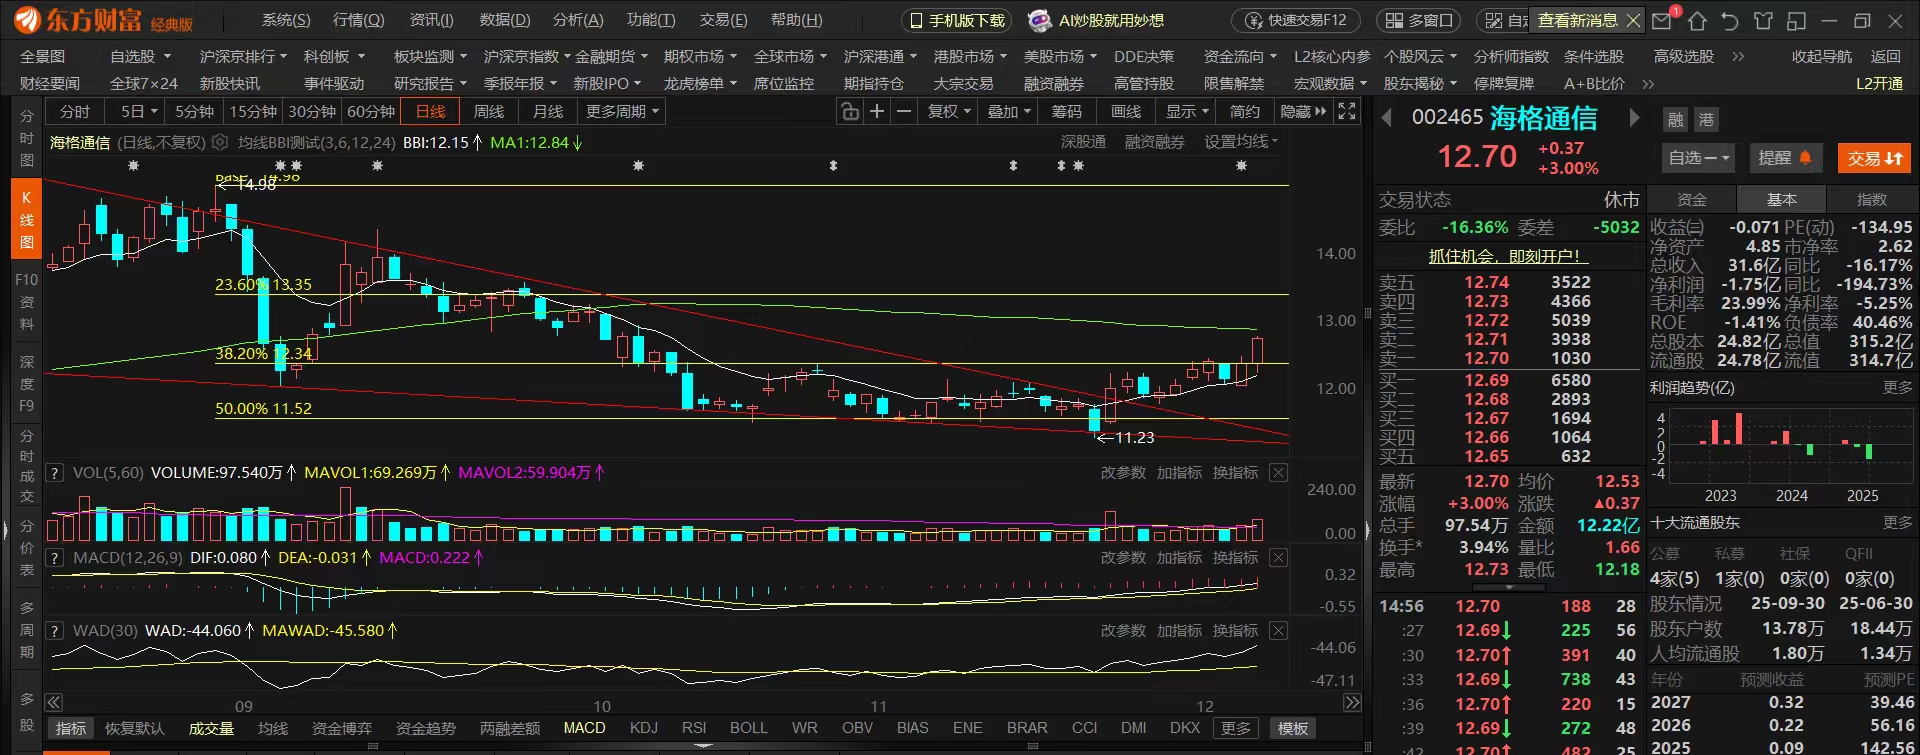The width and height of the screenshot is (1920, 755).
Task: Open the 分析(A) menu
Action: click(578, 20)
